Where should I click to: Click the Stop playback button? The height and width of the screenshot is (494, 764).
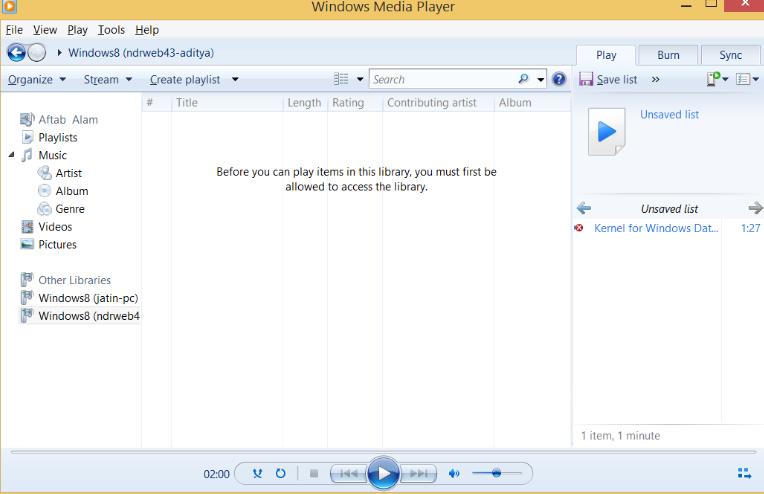[313, 473]
